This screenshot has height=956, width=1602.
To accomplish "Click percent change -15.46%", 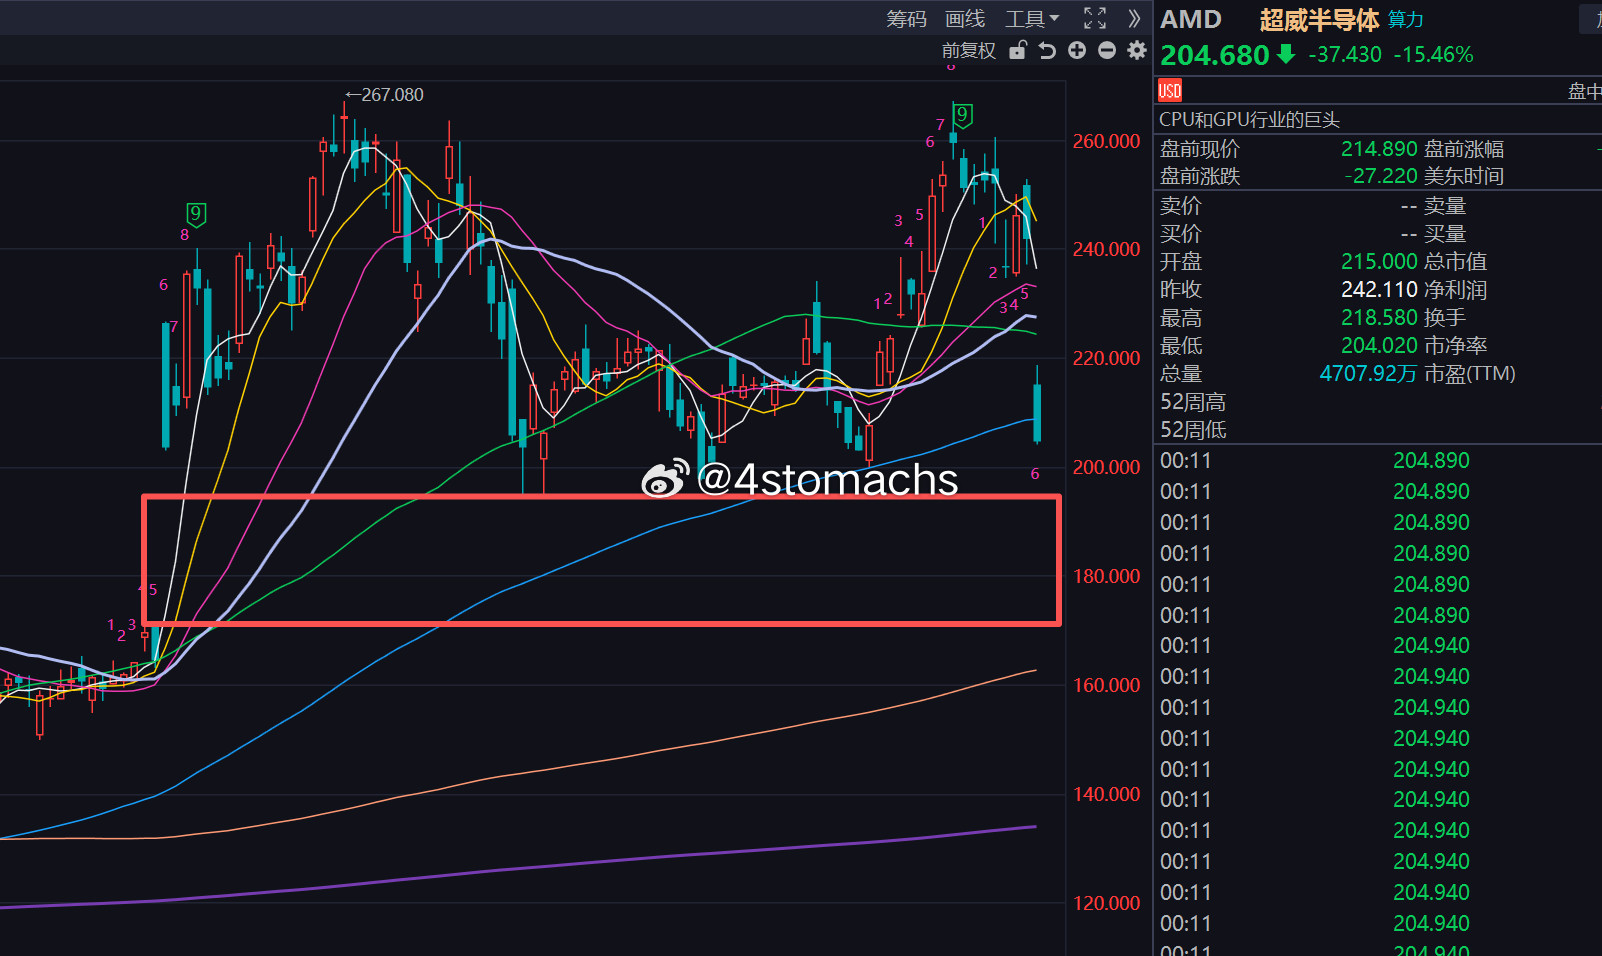I will [x=1433, y=55].
